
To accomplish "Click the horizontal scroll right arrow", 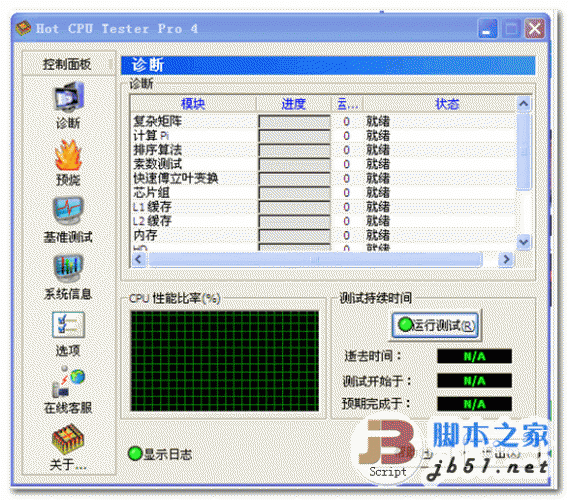I will [506, 259].
